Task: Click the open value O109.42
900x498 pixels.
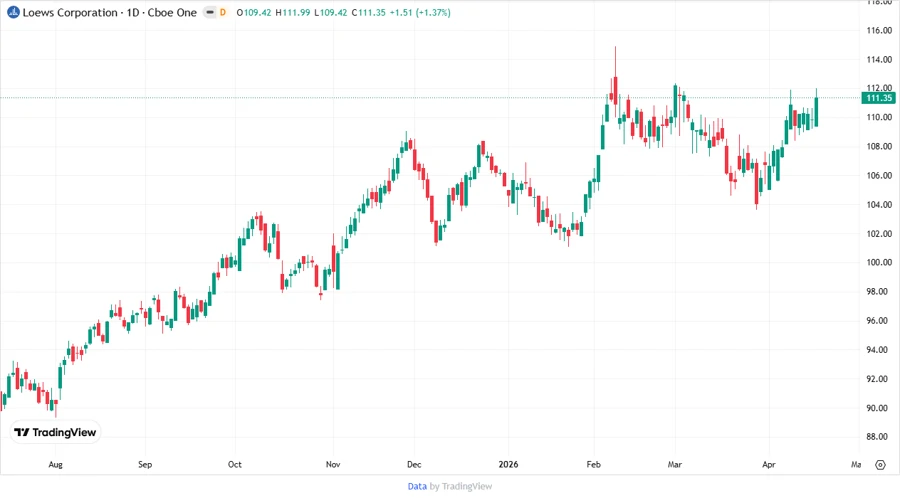Action: pyautogui.click(x=254, y=12)
